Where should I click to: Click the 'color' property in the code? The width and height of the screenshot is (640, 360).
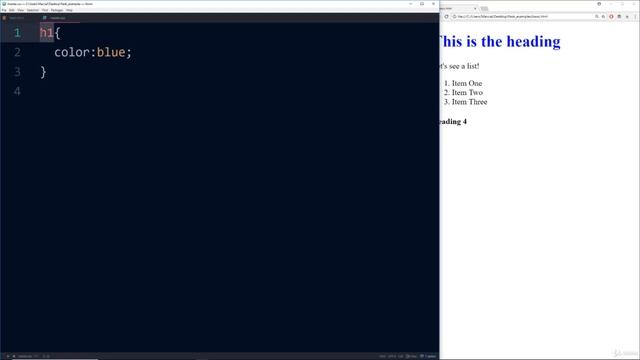point(72,52)
